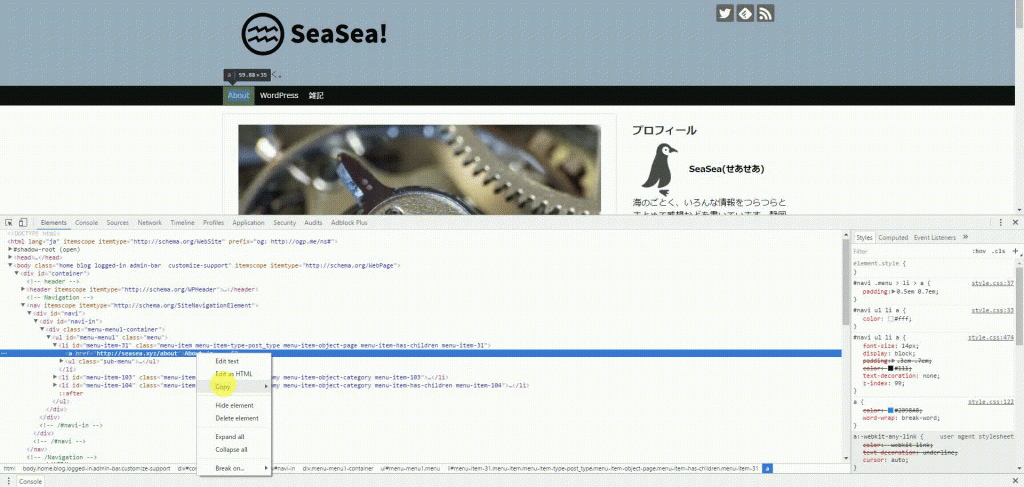
Task: Click the blue color swatch in the a rule
Action: pos(891,410)
